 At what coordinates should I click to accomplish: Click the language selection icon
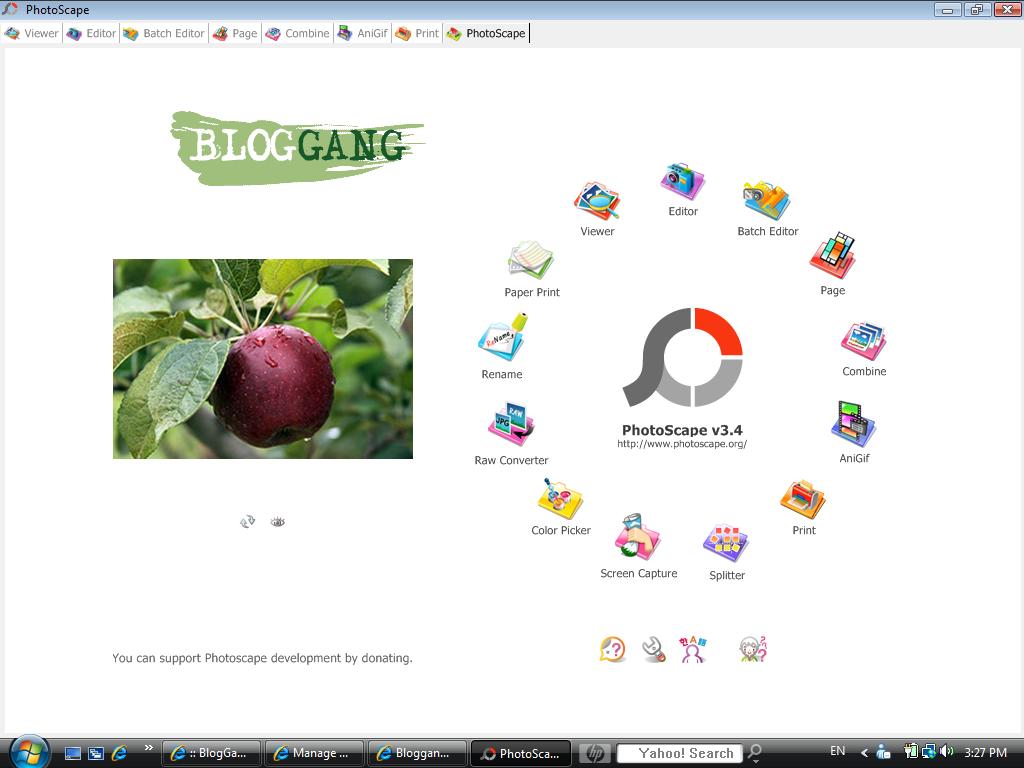[x=693, y=650]
